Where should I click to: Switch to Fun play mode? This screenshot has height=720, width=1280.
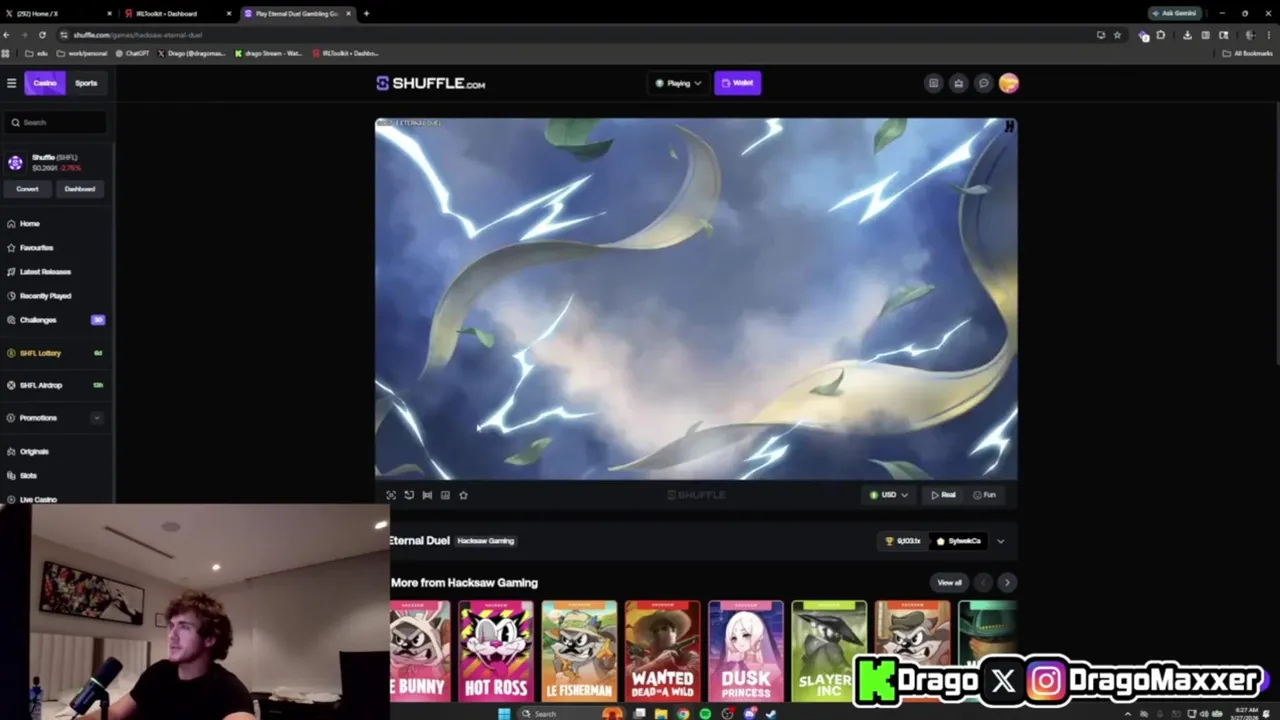tap(984, 495)
